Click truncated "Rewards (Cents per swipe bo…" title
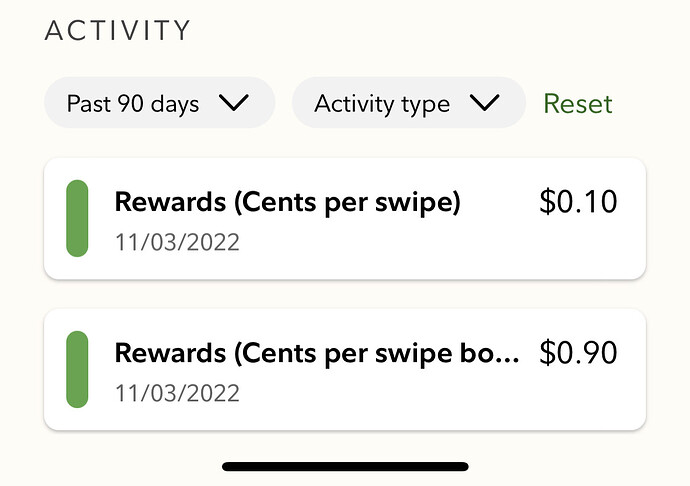690x486 pixels. tap(317, 353)
